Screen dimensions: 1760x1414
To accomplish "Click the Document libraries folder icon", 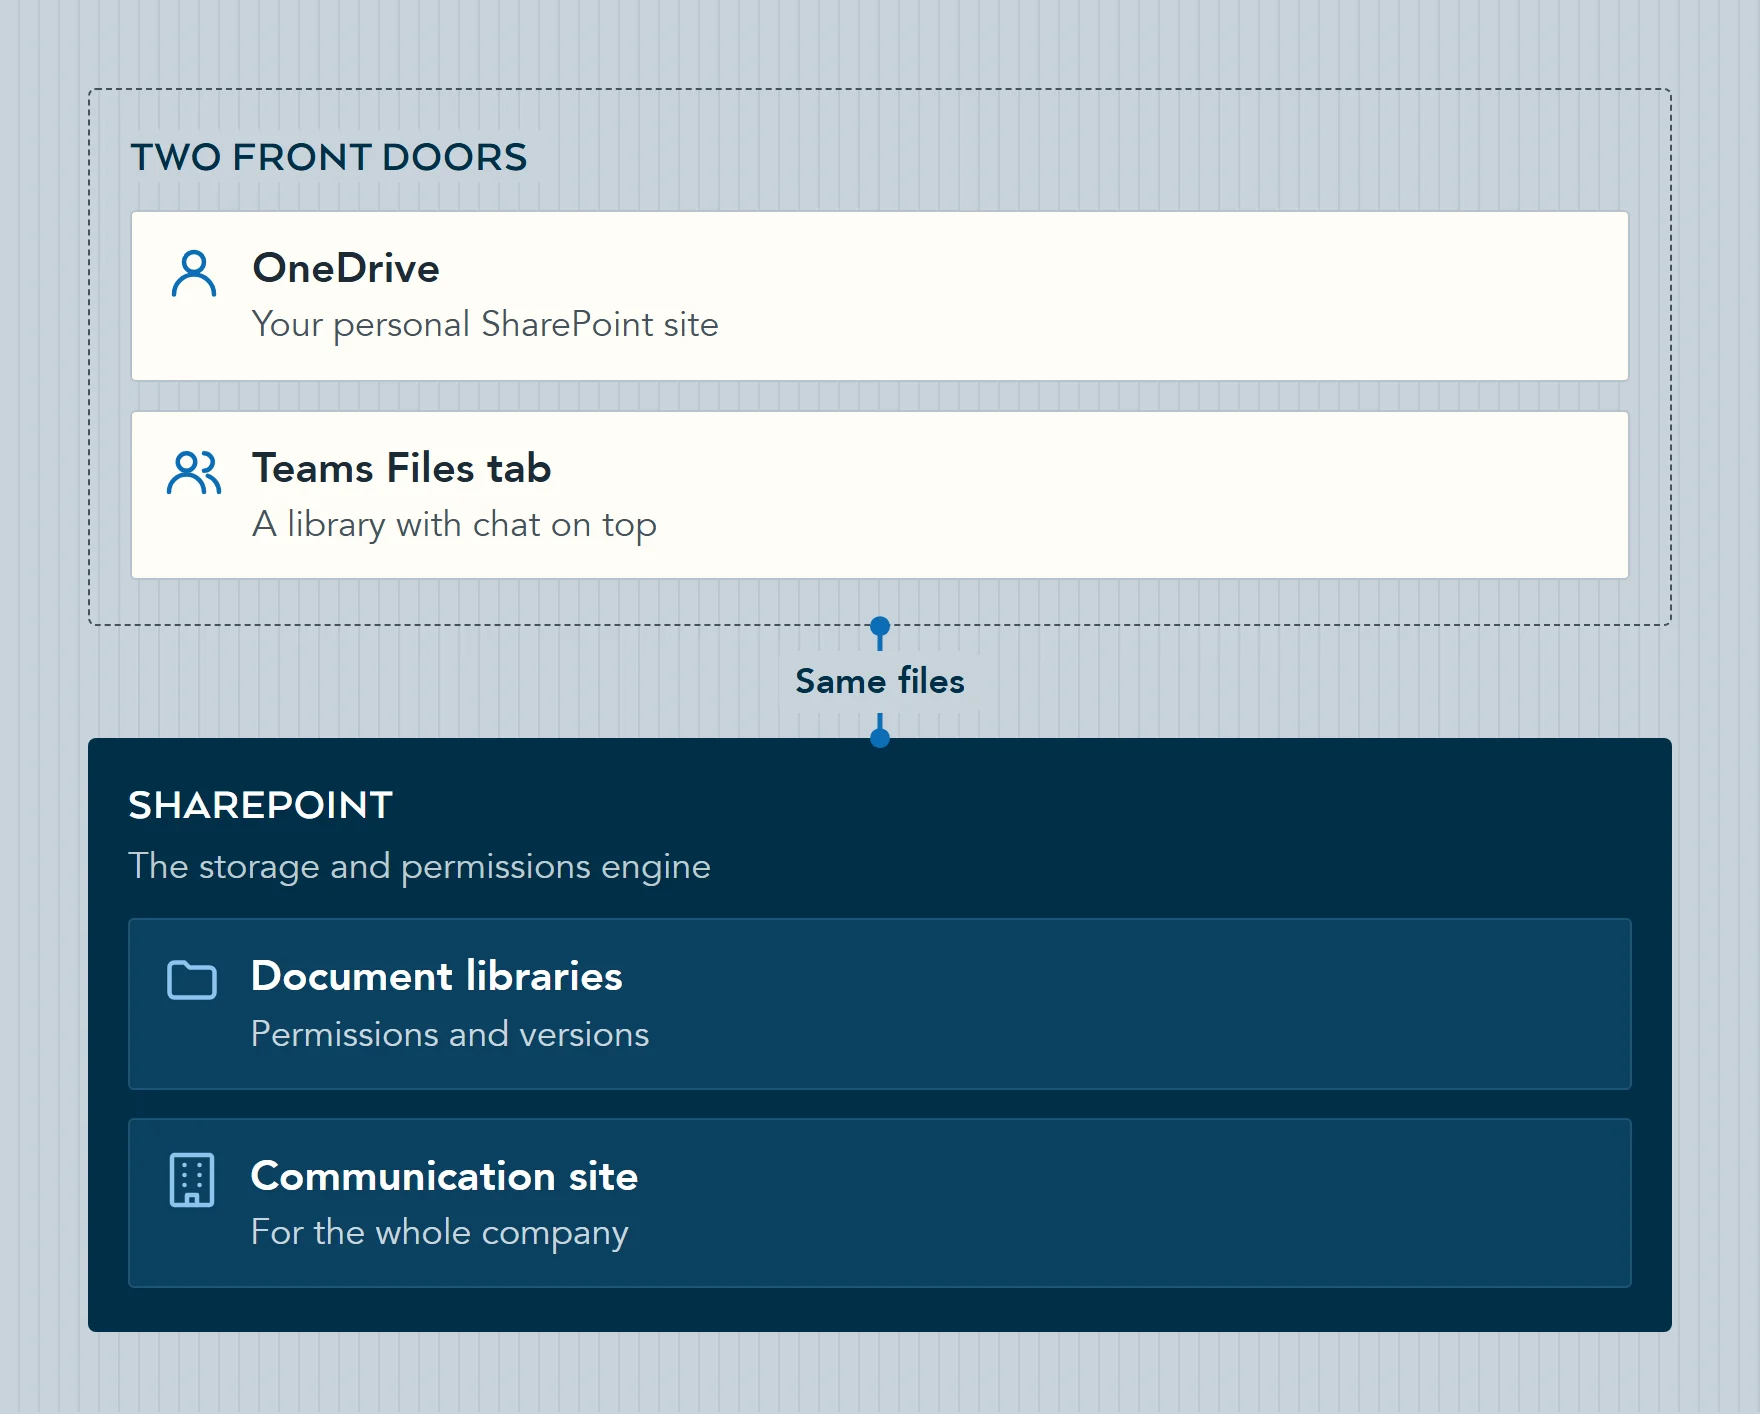I will [192, 980].
